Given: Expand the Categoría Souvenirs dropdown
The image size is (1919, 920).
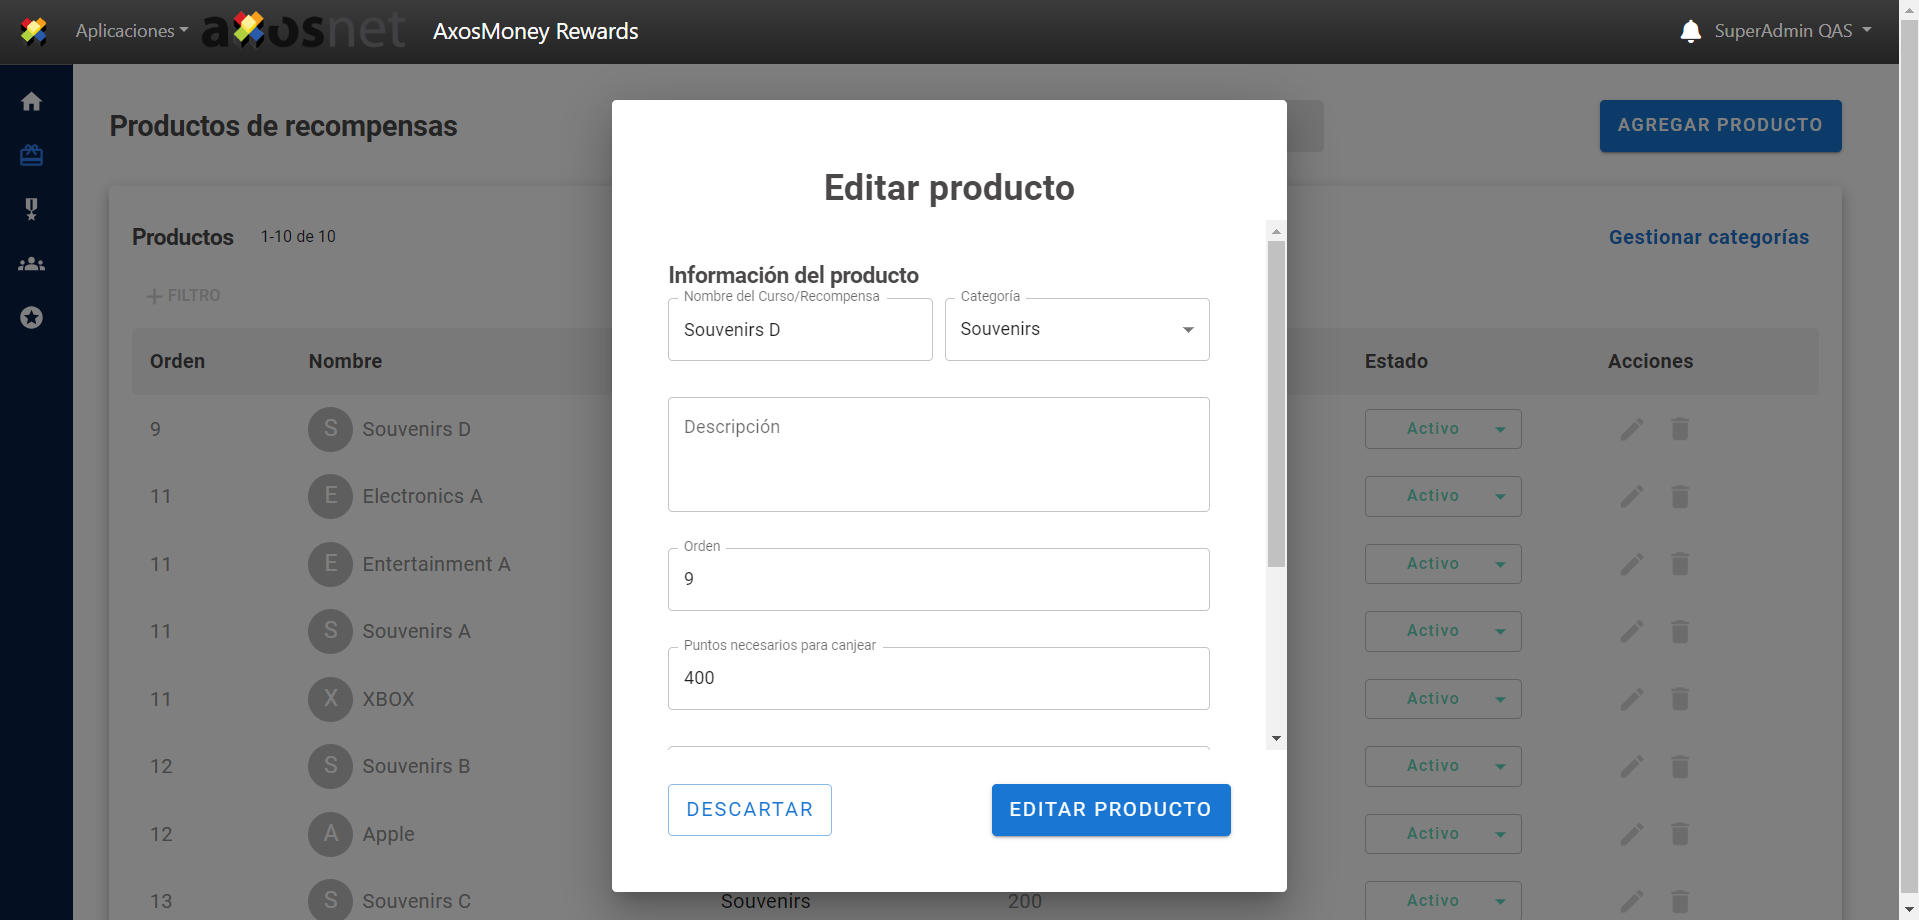Looking at the screenshot, I should (x=1077, y=330).
